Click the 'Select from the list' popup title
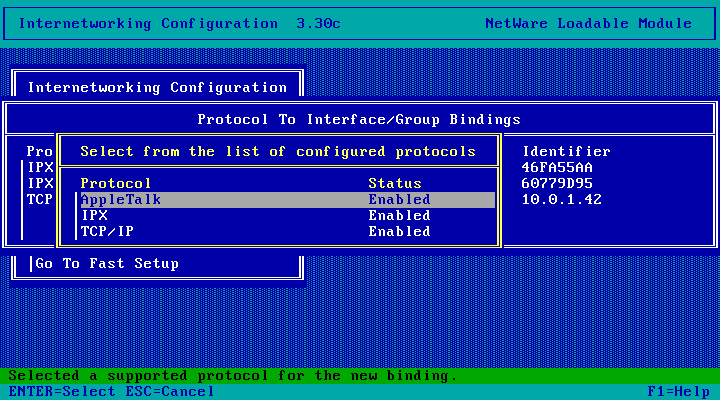 278,152
